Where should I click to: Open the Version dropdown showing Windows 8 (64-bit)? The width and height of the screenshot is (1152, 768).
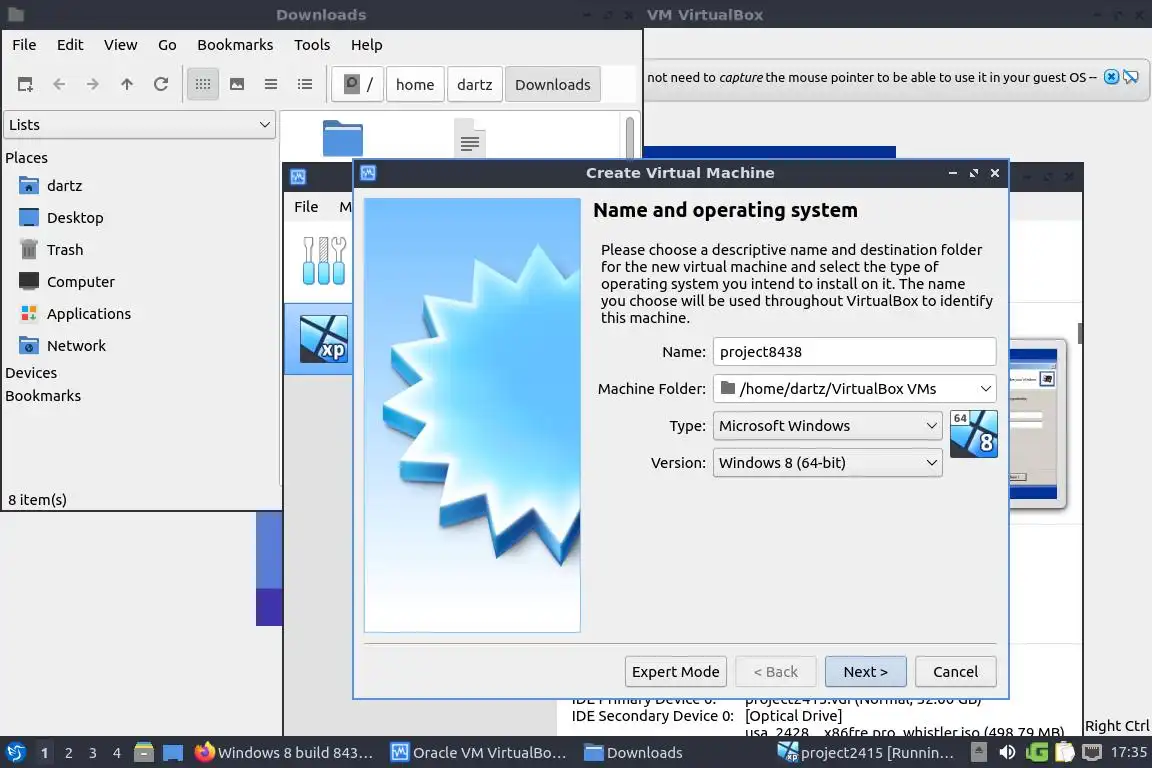click(x=827, y=463)
